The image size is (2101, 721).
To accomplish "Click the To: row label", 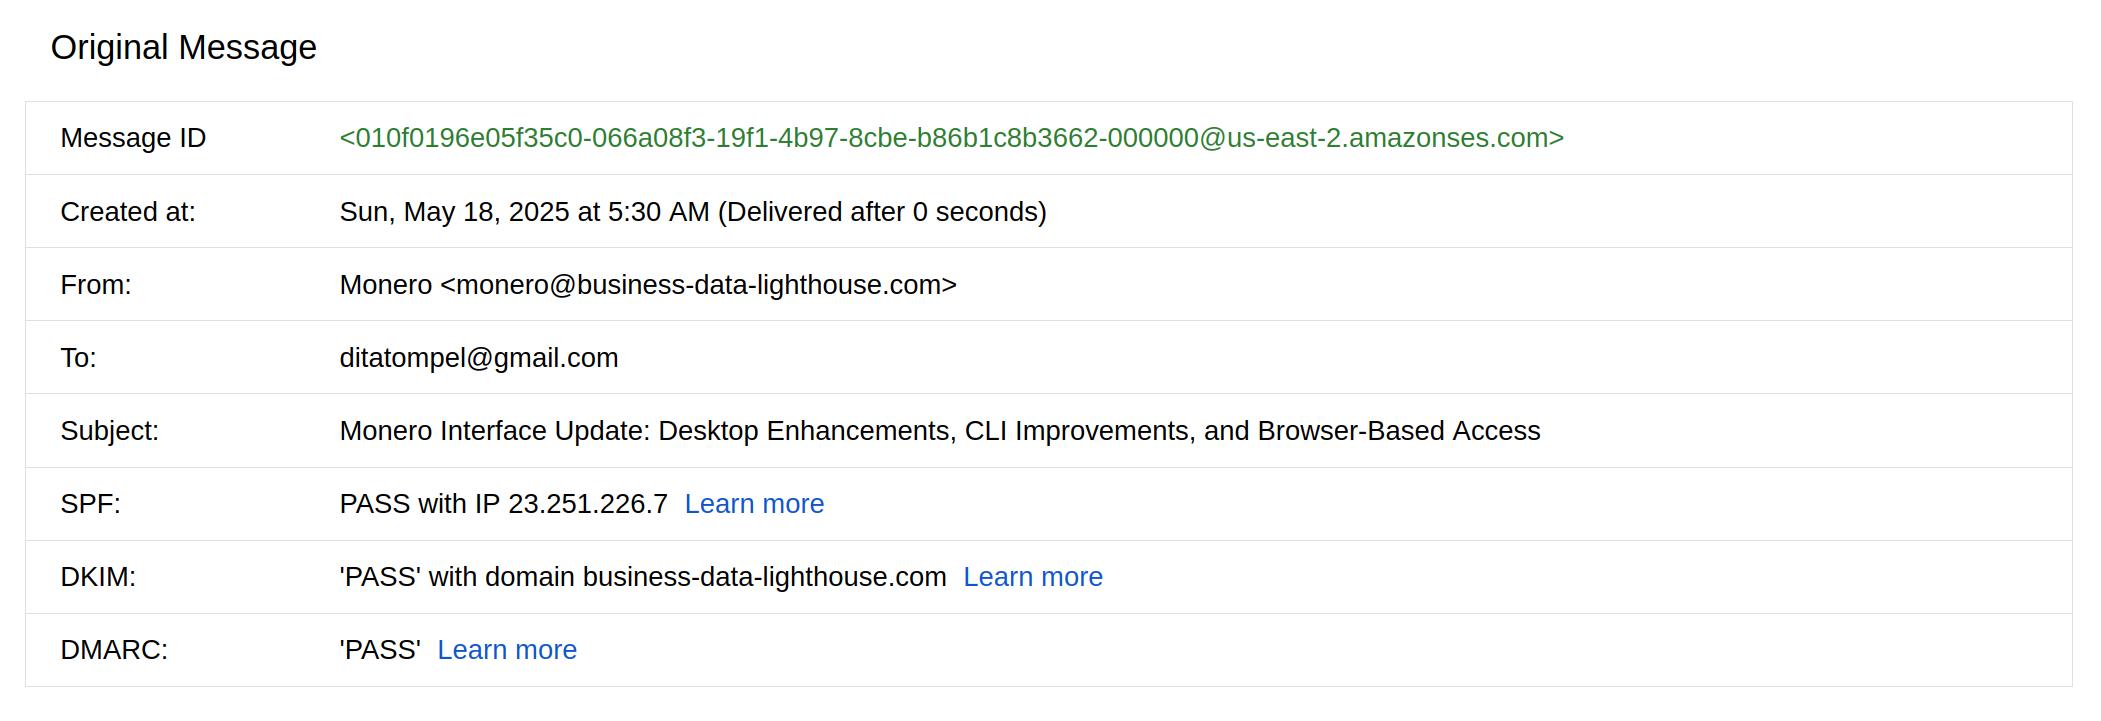I will (79, 358).
